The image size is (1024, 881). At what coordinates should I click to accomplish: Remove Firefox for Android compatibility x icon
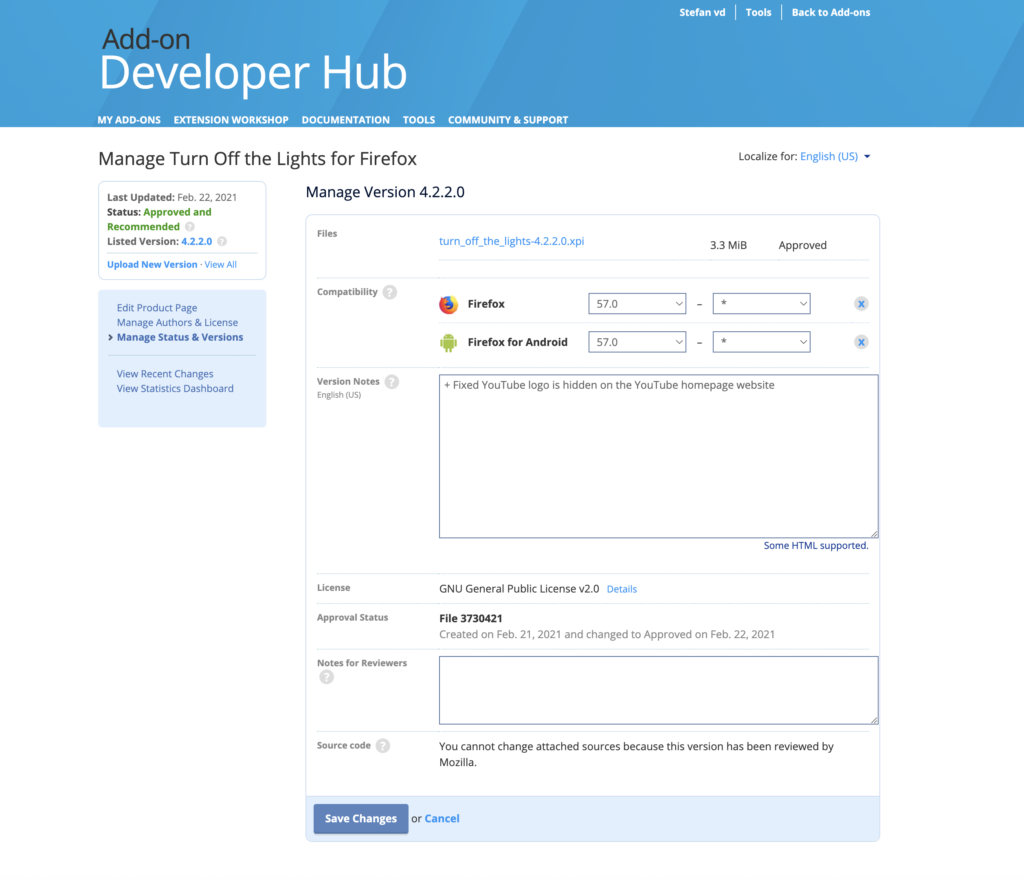pyautogui.click(x=861, y=342)
